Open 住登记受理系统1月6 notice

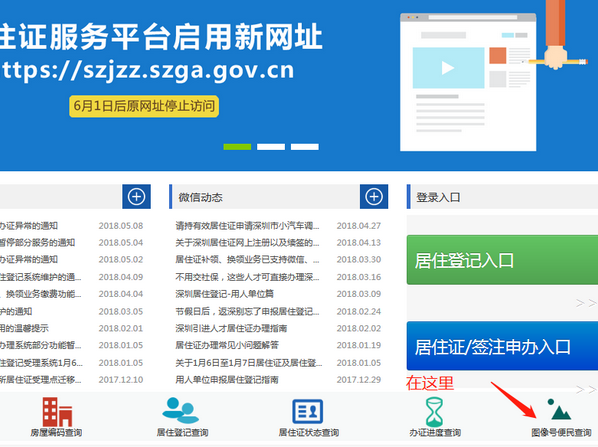pyautogui.click(x=41, y=362)
